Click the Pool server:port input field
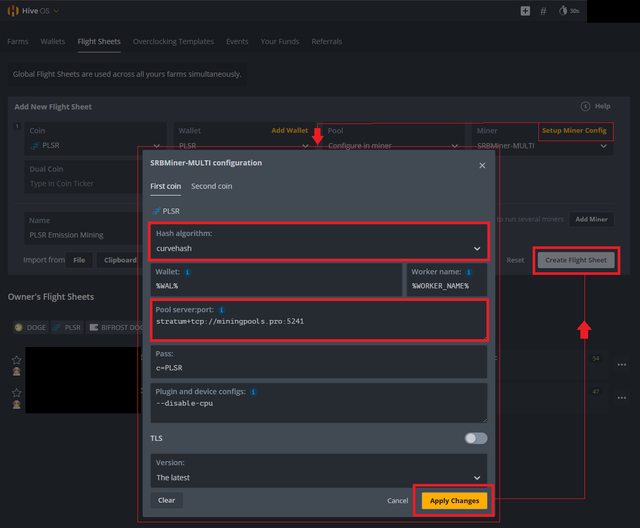The image size is (640, 528). click(318, 321)
